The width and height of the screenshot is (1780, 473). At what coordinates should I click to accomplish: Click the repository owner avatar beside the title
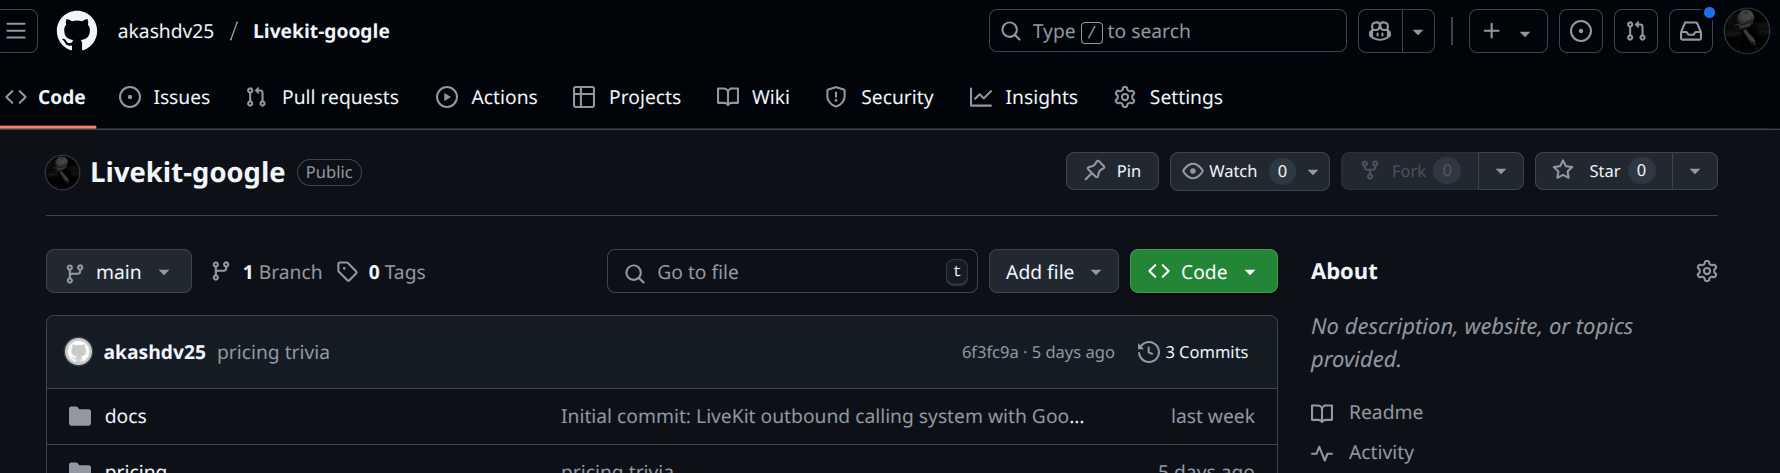pyautogui.click(x=63, y=172)
